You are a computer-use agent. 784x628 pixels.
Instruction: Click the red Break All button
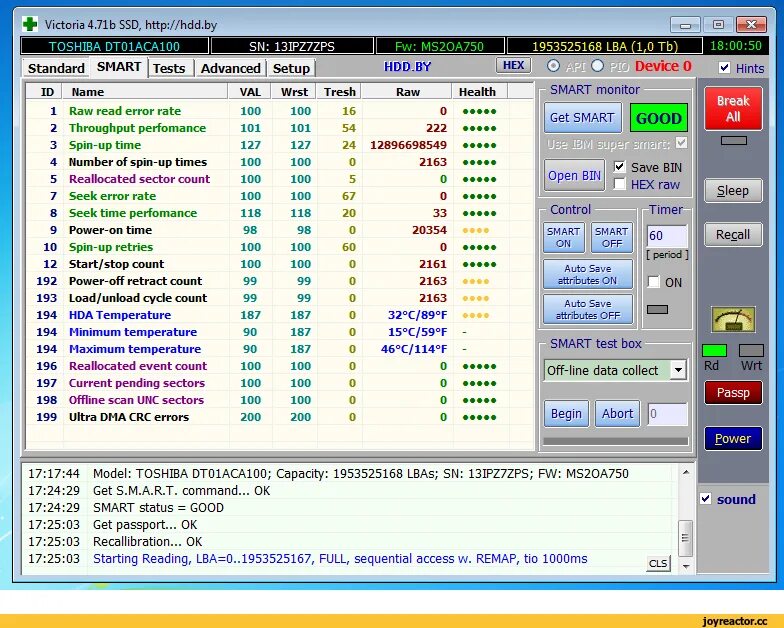coord(733,108)
